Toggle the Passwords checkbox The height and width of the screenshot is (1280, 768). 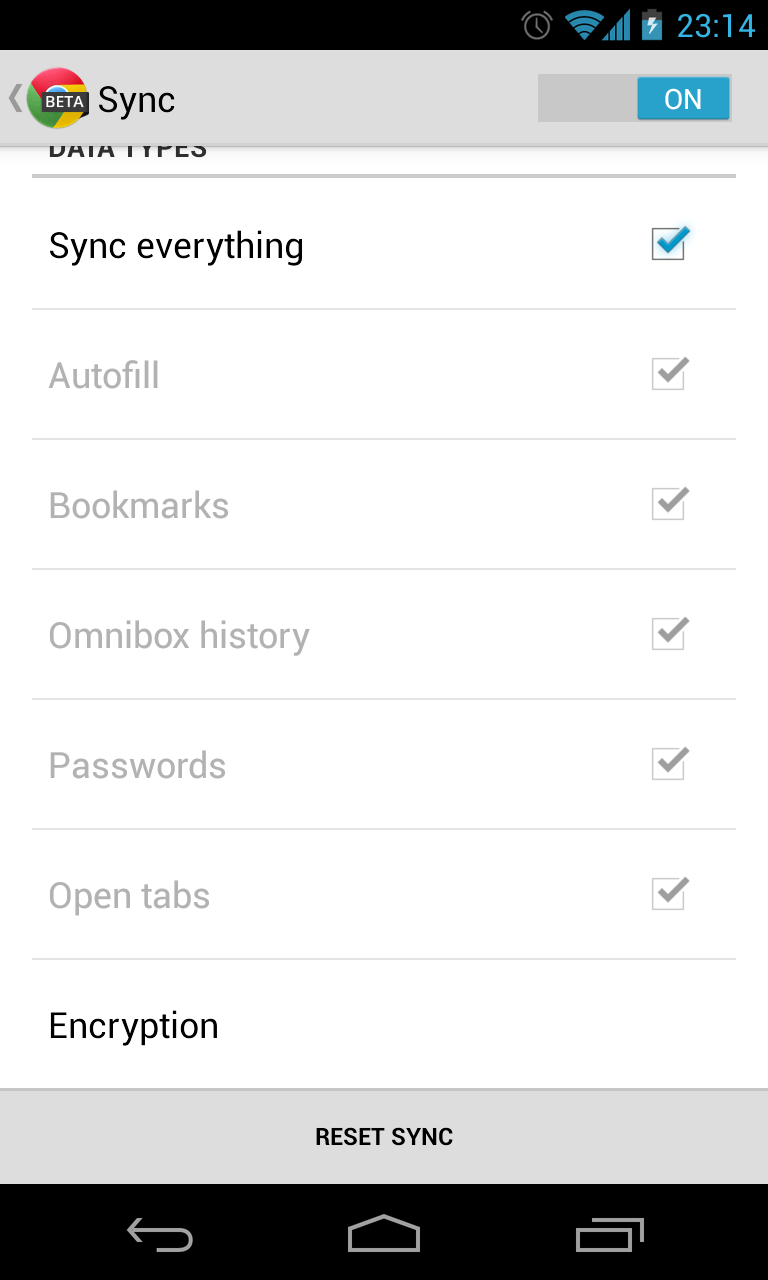coord(669,764)
